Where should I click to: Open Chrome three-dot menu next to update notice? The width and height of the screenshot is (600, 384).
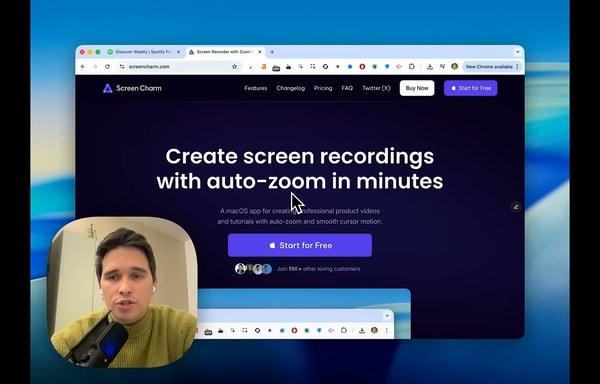tap(517, 67)
